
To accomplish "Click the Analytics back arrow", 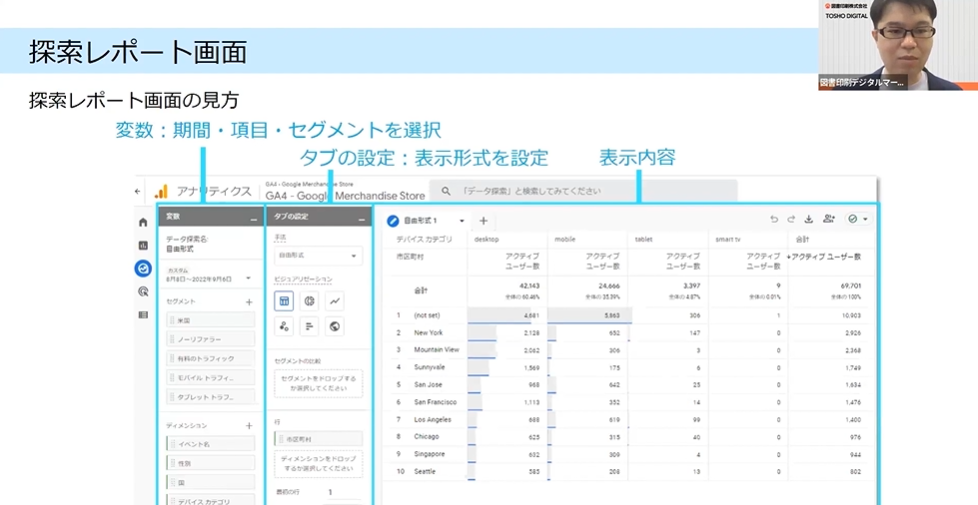I will (x=138, y=191).
